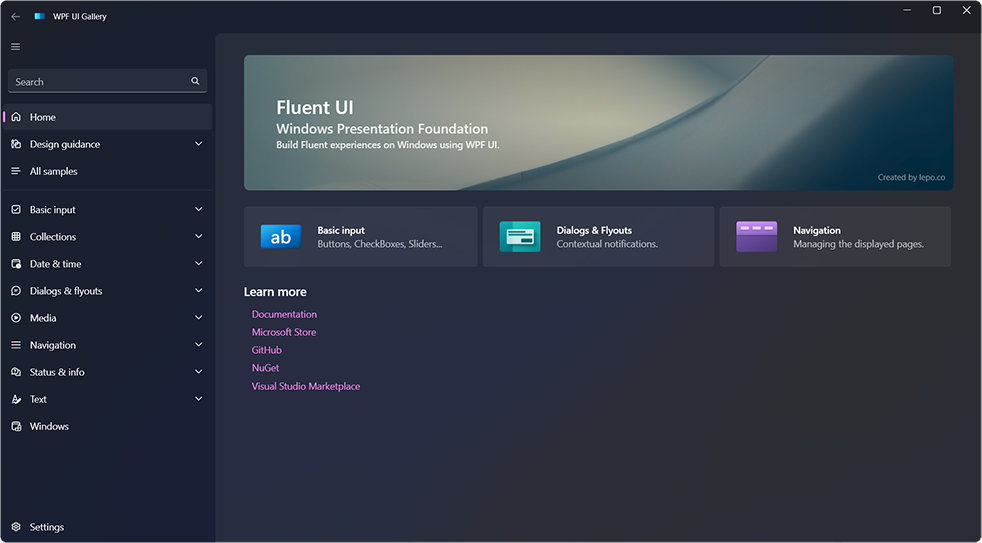The width and height of the screenshot is (982, 543).
Task: Open the Settings gear icon
Action: (x=16, y=527)
